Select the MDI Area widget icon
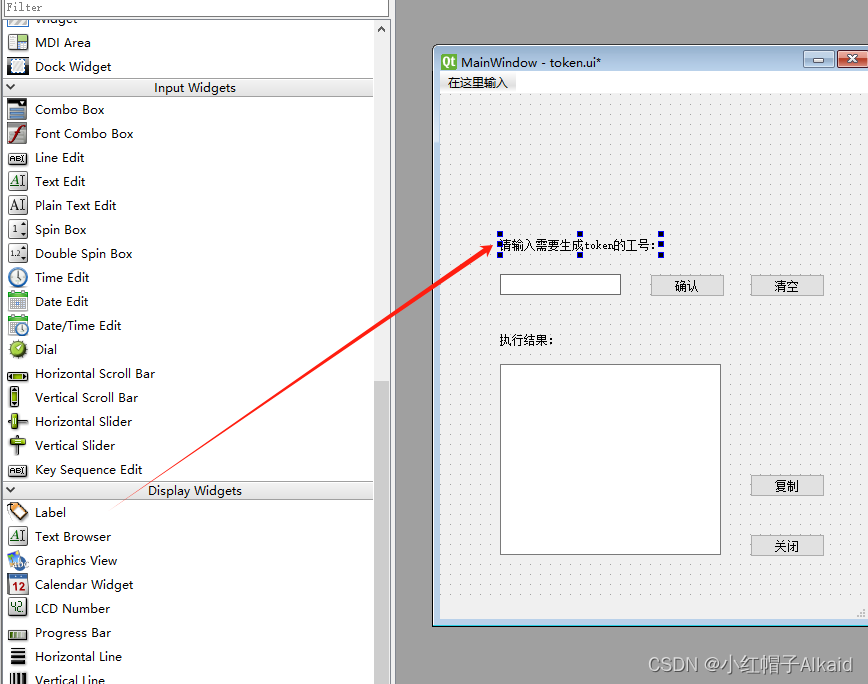 [18, 43]
